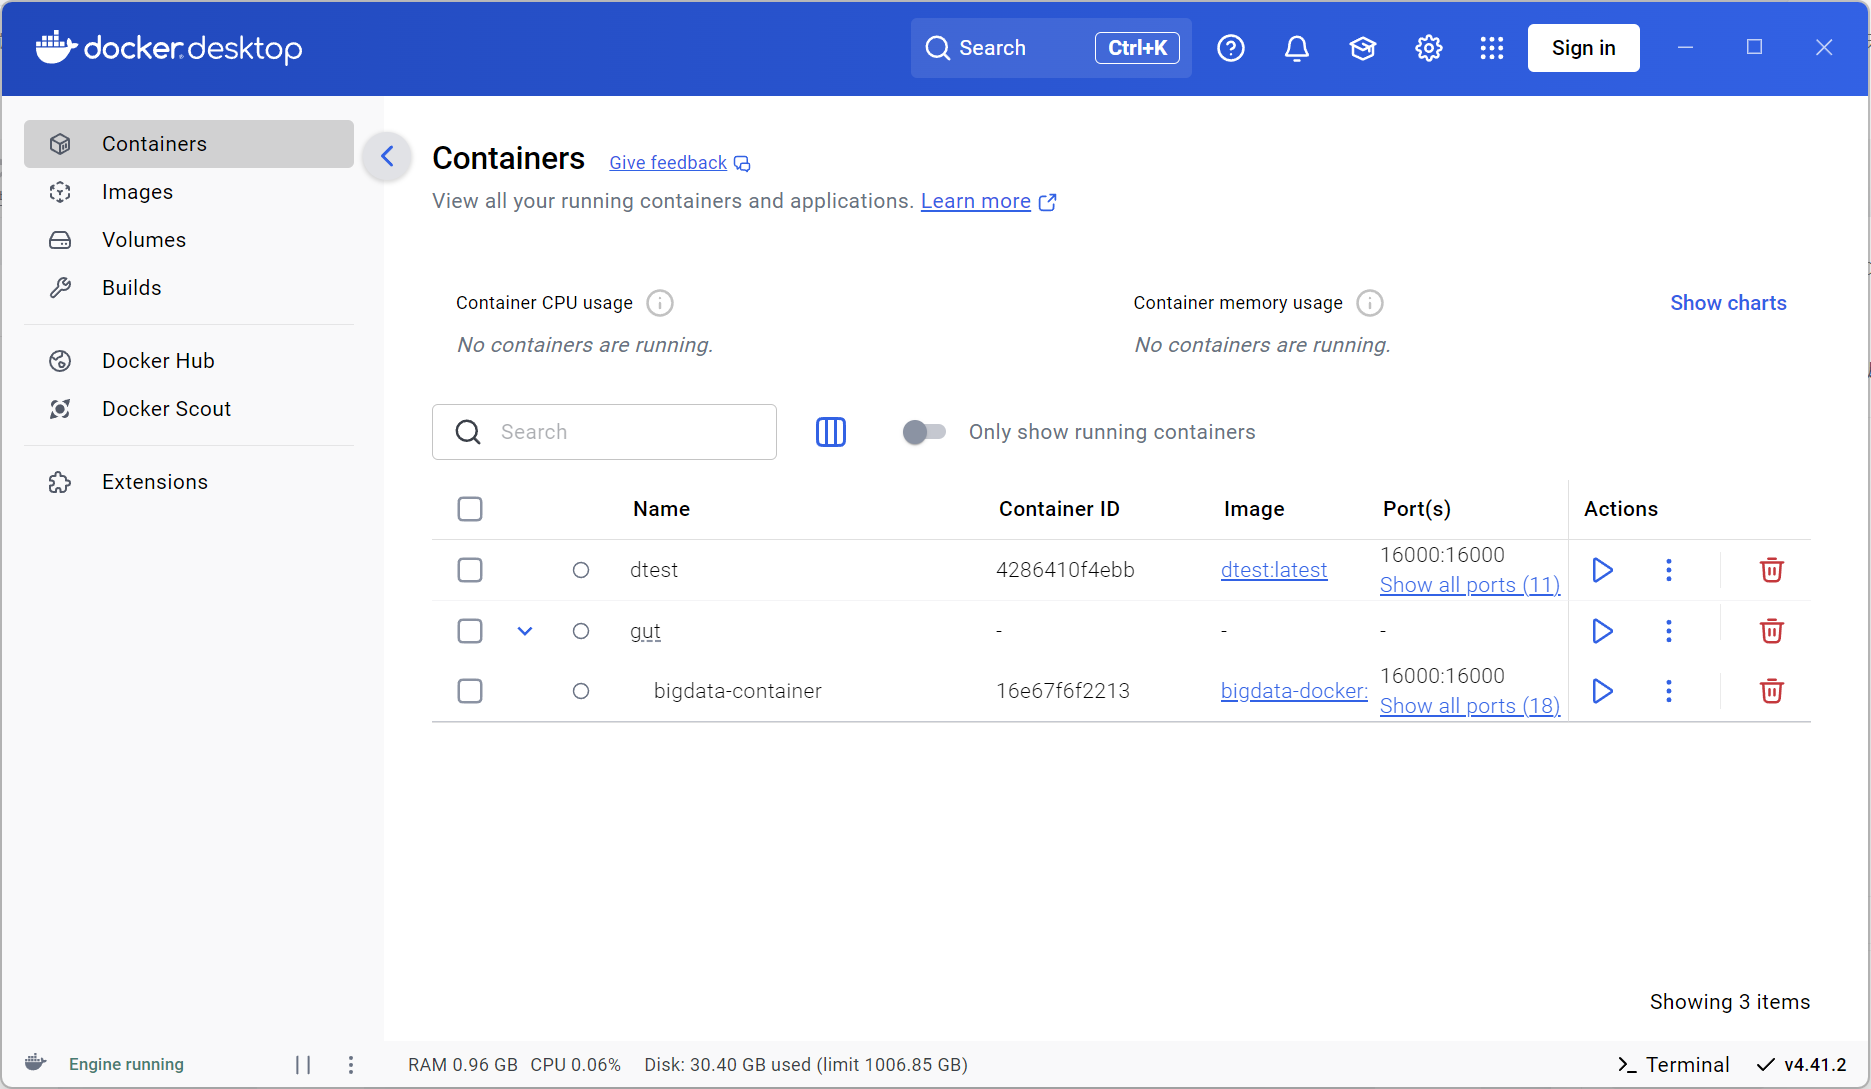Start bigdata-container with play icon
Viewport: 1871px width, 1089px height.
[1602, 691]
